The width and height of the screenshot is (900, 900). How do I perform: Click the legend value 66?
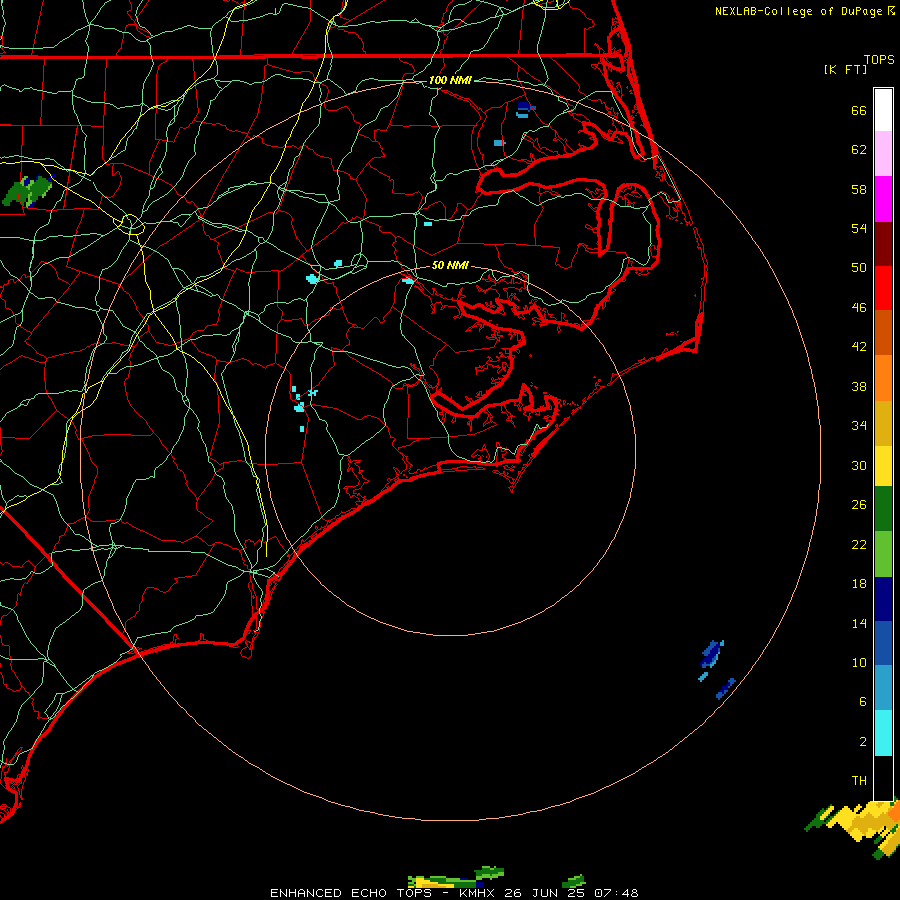click(x=859, y=110)
